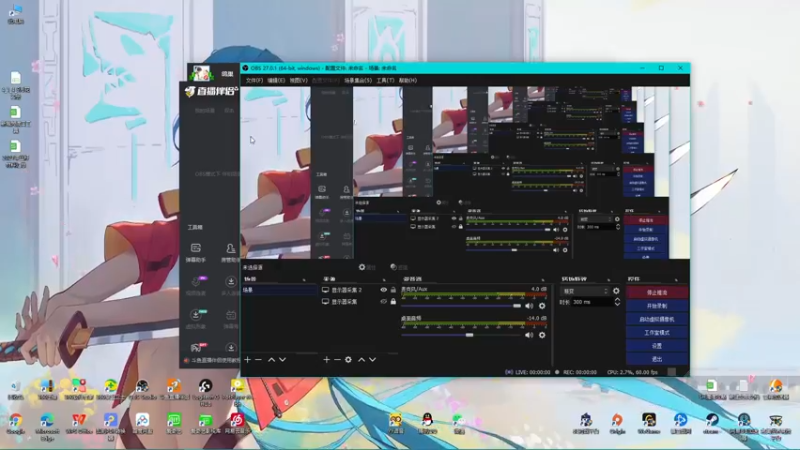Click the red 停止推流 button
The height and width of the screenshot is (450, 800).
coord(657,293)
